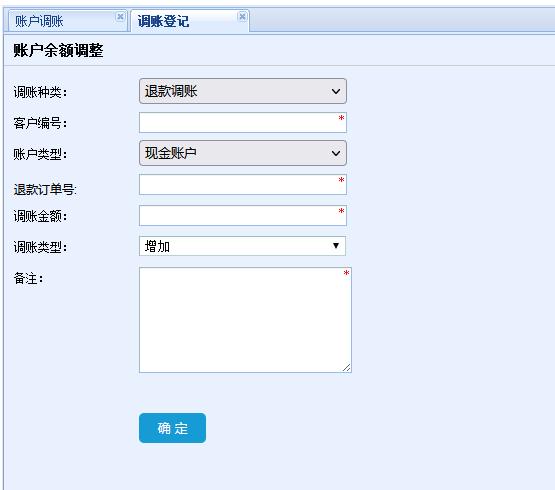Click the 调账种类 label

pos(40,92)
